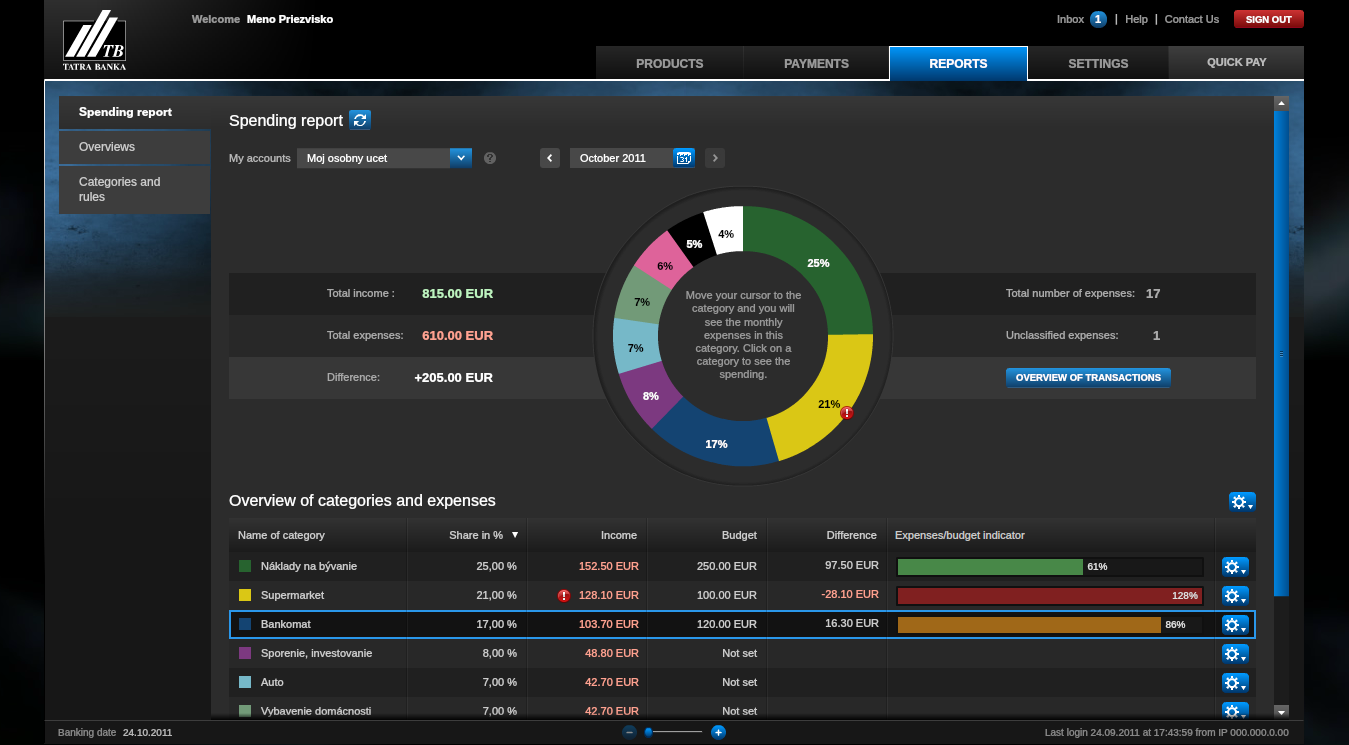Image resolution: width=1349 pixels, height=745 pixels.
Task: Click the Tatra Banka logo
Action: (95, 41)
